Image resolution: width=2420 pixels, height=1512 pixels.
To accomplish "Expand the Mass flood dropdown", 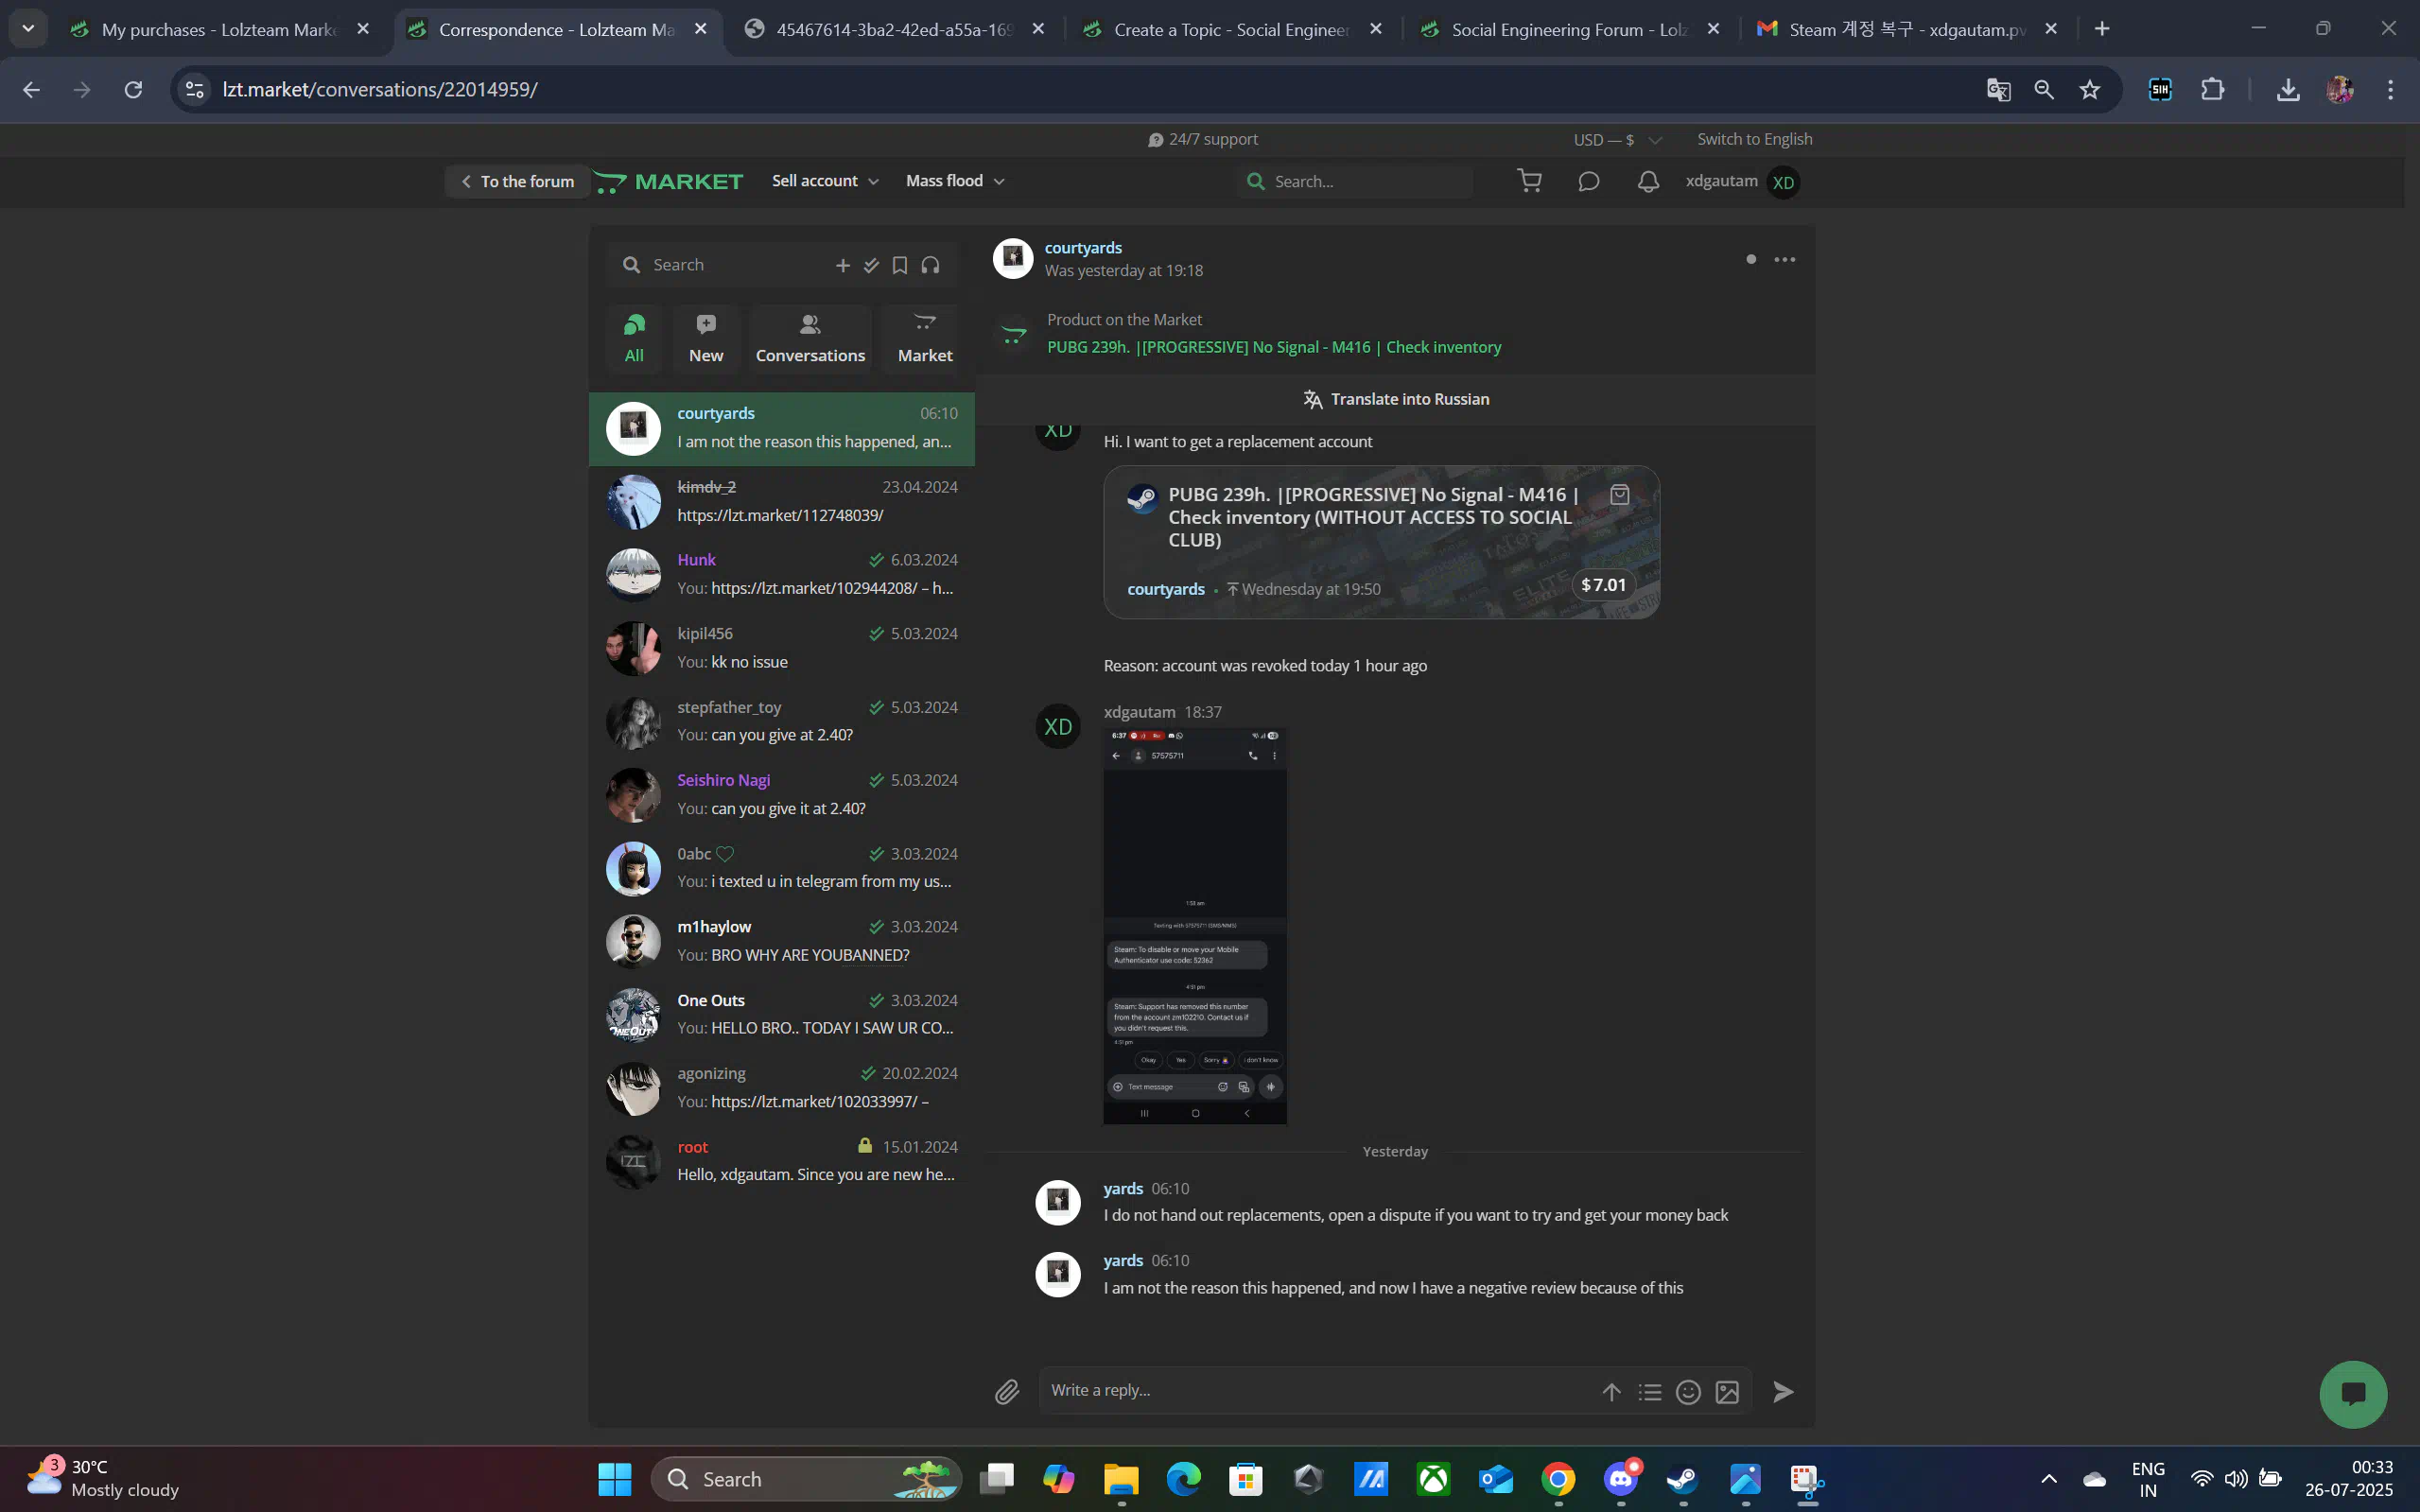I will click(955, 181).
